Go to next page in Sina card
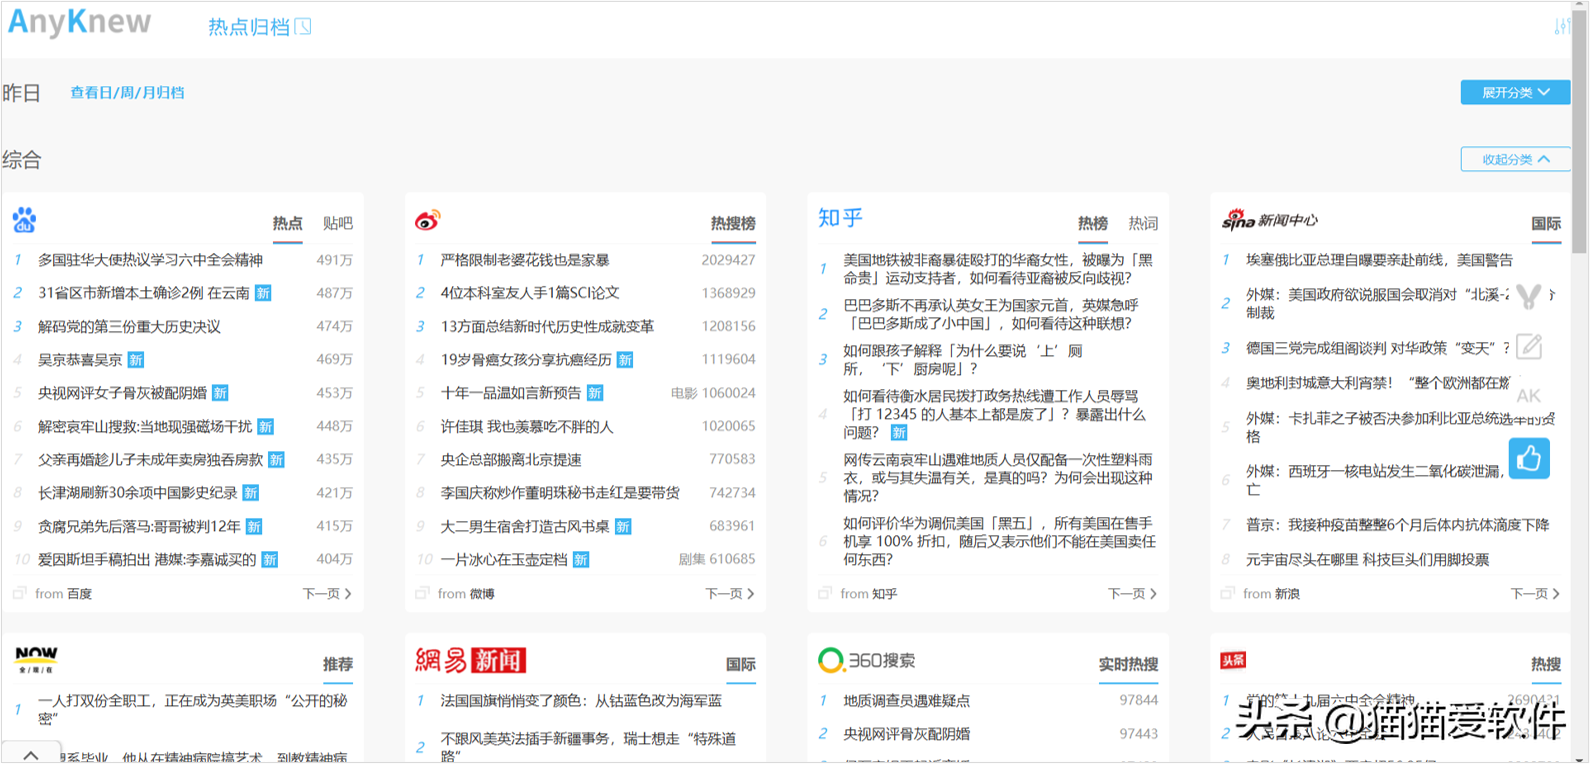This screenshot has width=1590, height=764. [1535, 593]
